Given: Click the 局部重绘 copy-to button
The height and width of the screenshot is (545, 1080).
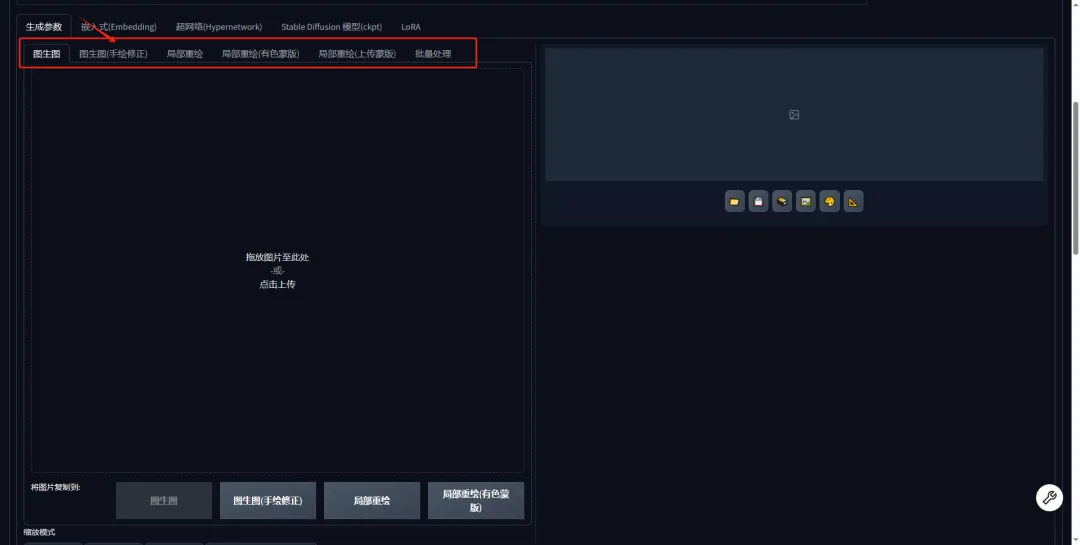Looking at the screenshot, I should click(372, 500).
